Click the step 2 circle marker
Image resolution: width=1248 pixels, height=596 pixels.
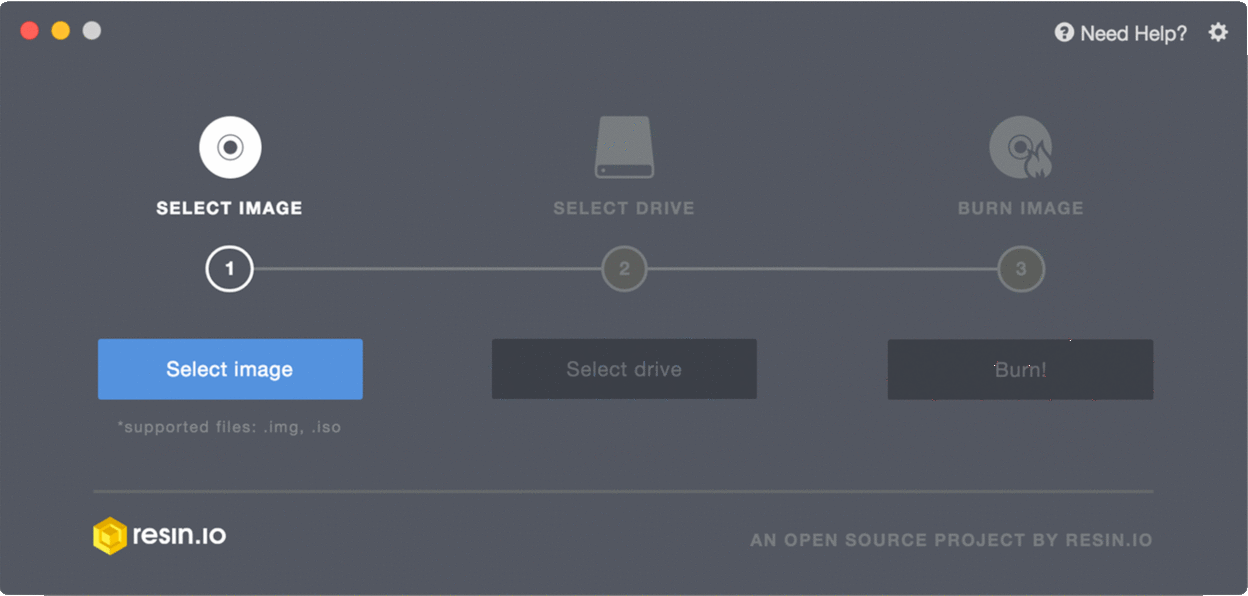624,269
